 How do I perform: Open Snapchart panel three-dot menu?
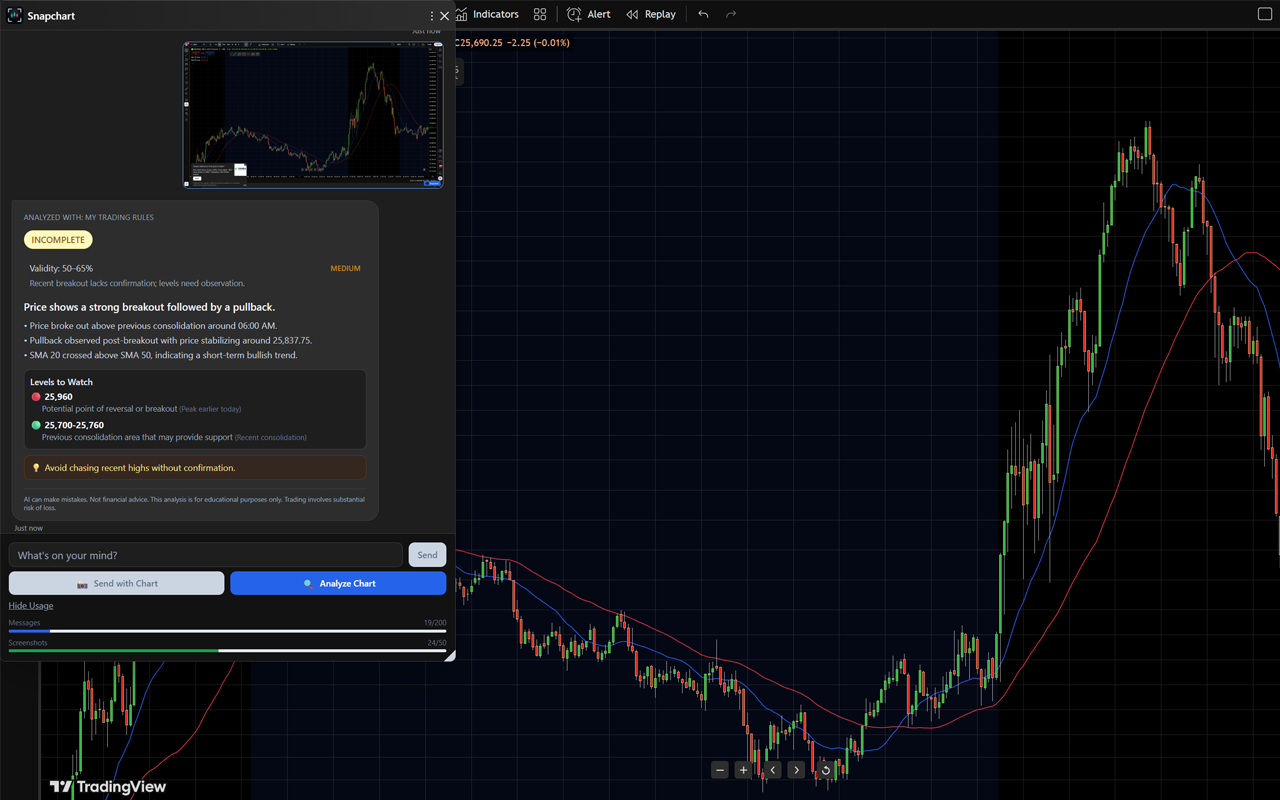[x=432, y=16]
